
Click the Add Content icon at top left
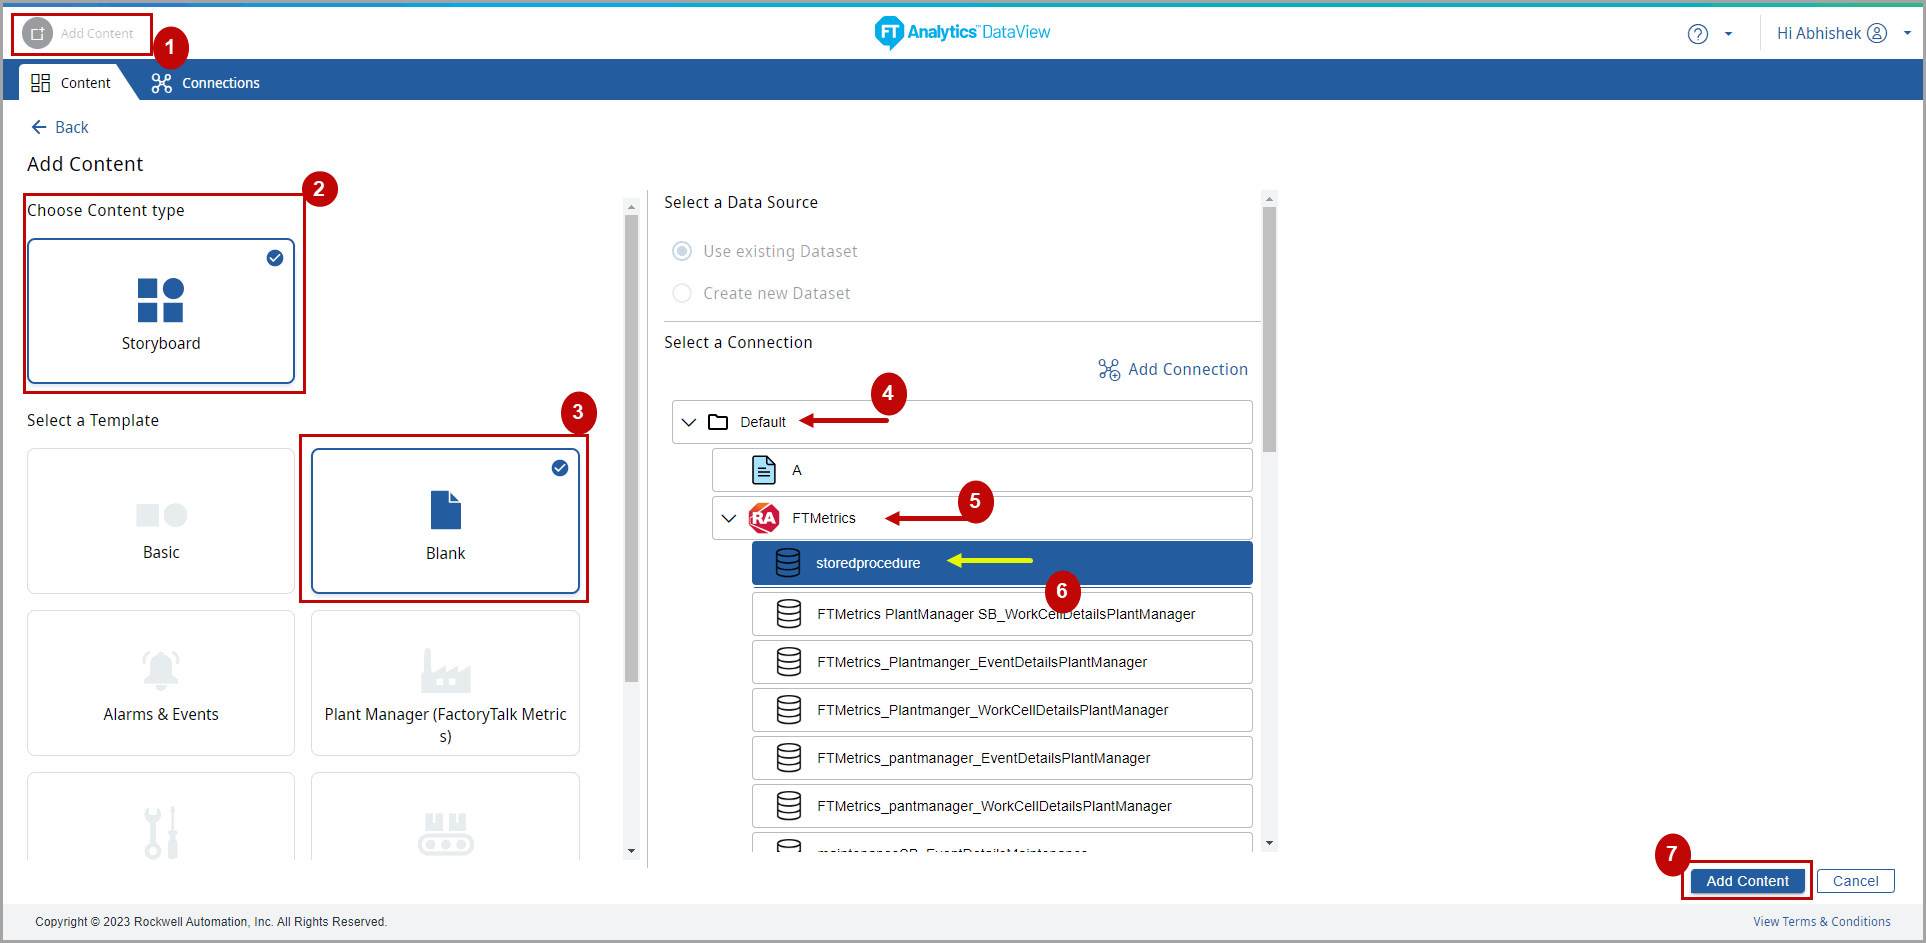37,33
